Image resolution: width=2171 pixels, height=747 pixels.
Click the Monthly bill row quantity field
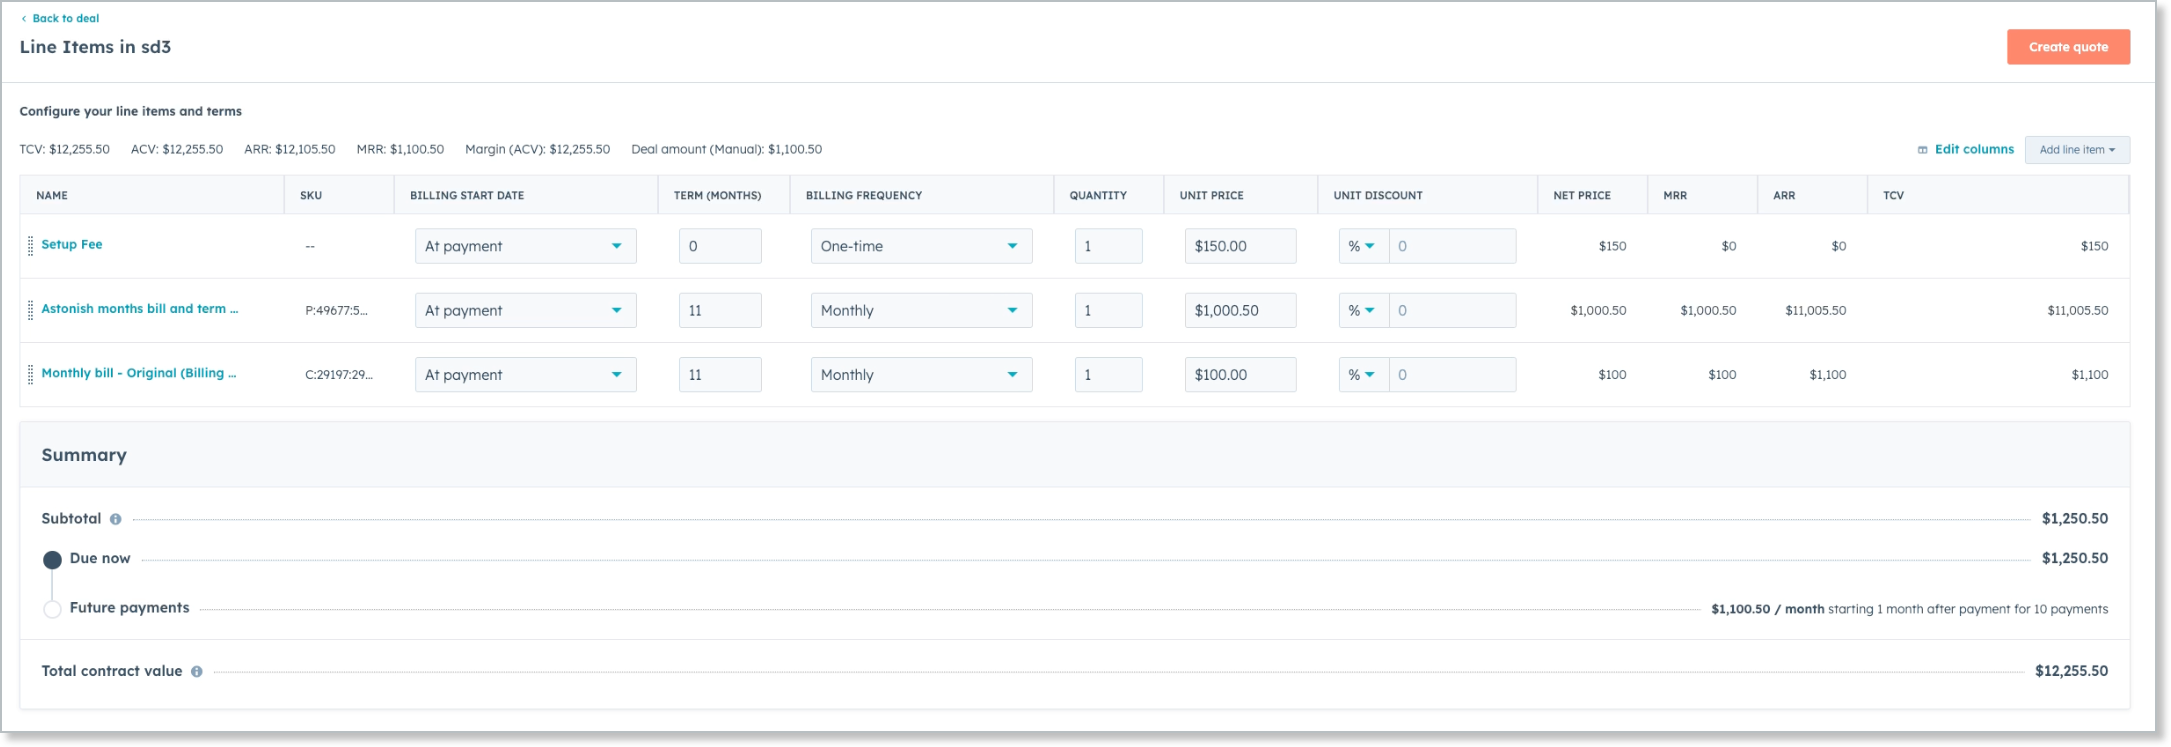click(1107, 375)
